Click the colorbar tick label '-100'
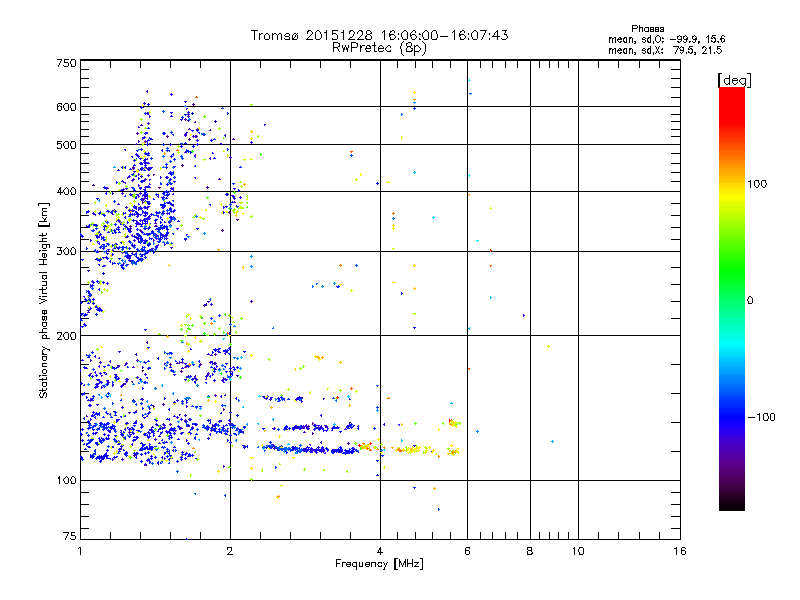The width and height of the screenshot is (800, 600). [x=761, y=417]
